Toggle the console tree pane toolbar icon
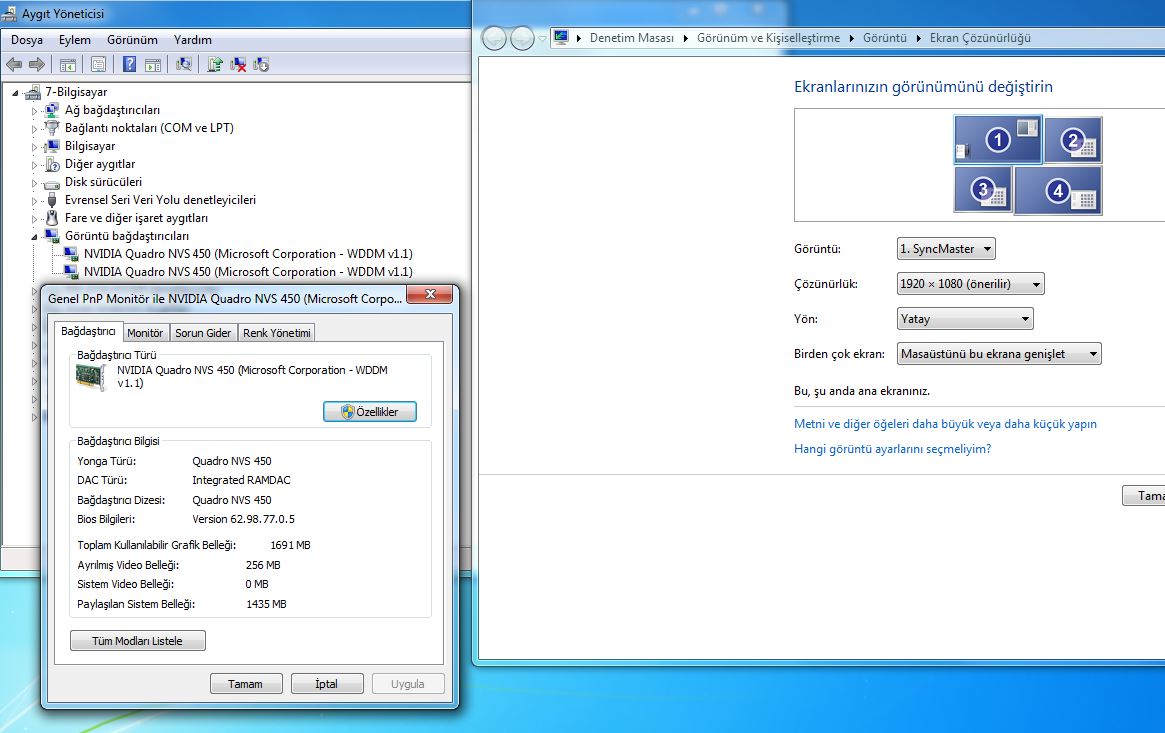 point(68,65)
